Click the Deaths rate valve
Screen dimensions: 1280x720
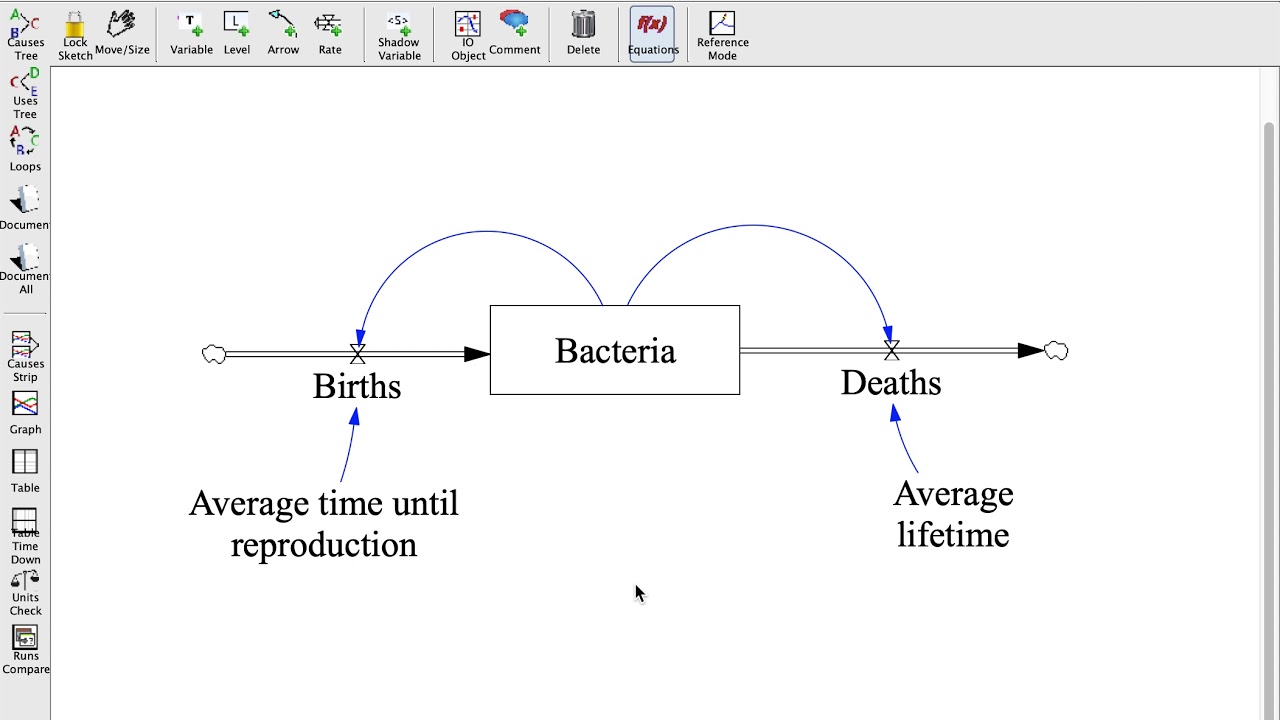point(891,350)
